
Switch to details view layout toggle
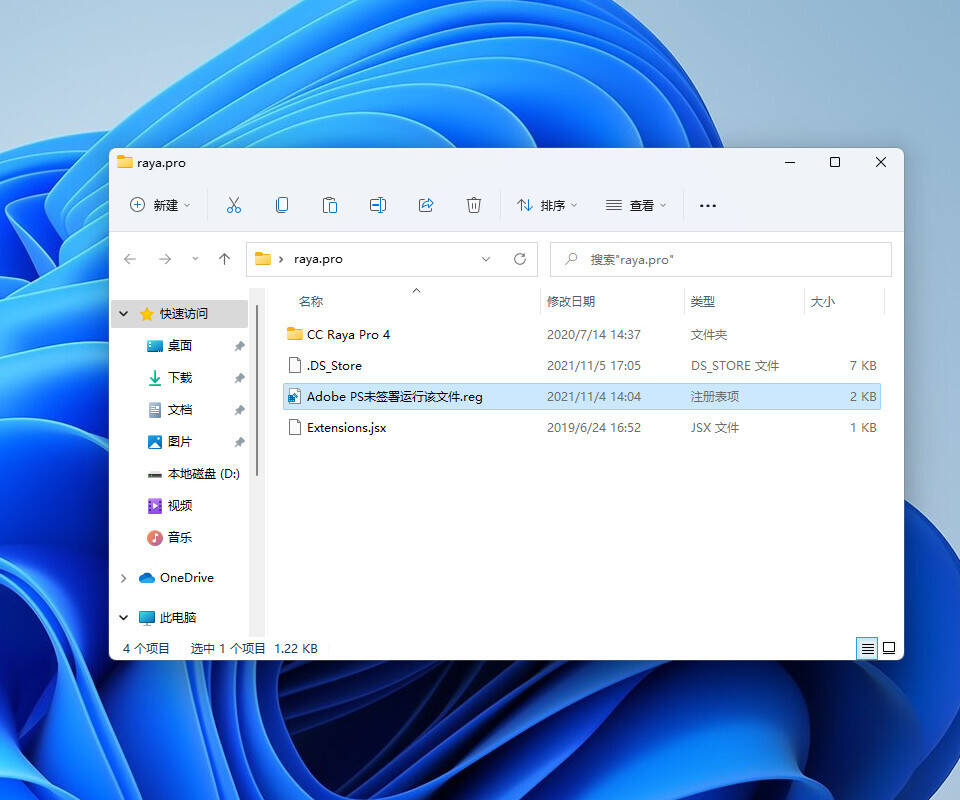tap(866, 648)
